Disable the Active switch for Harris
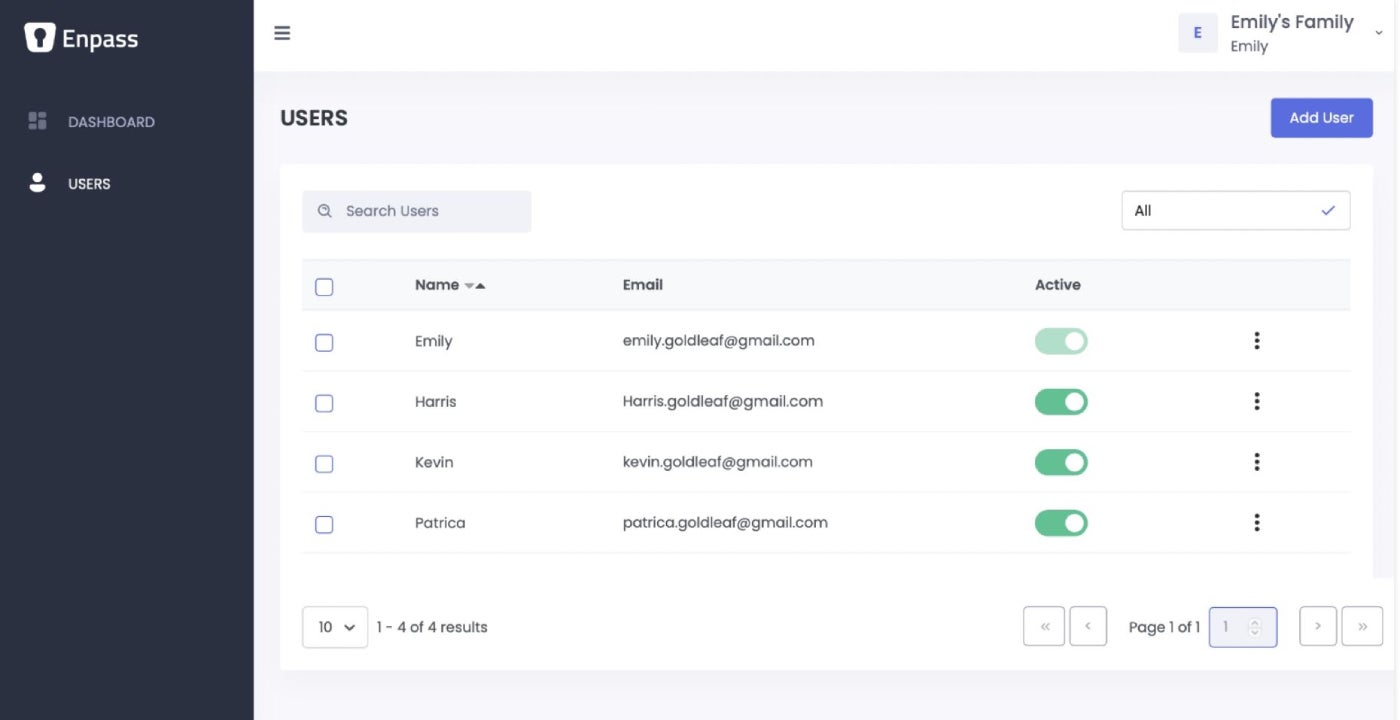This screenshot has width=1400, height=720. point(1061,402)
